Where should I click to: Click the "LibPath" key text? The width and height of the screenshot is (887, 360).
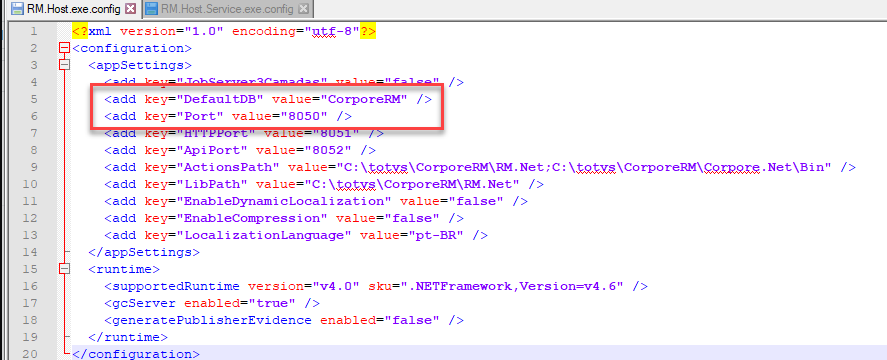pyautogui.click(x=213, y=184)
